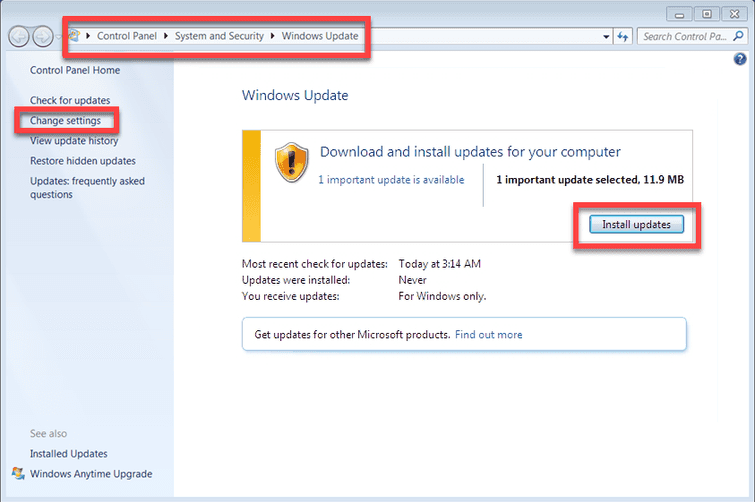
Task: Click the Control Panel address bar icon
Action: [x=74, y=36]
